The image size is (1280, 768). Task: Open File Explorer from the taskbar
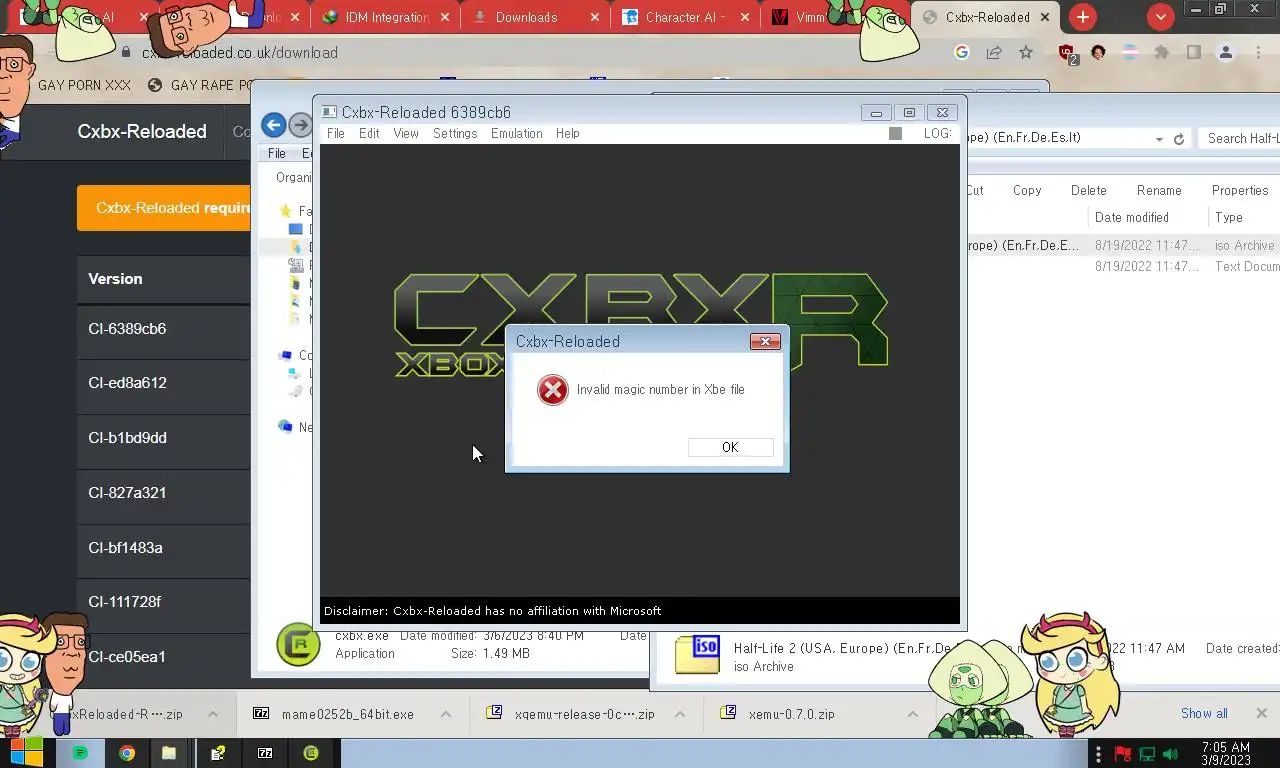pos(169,753)
